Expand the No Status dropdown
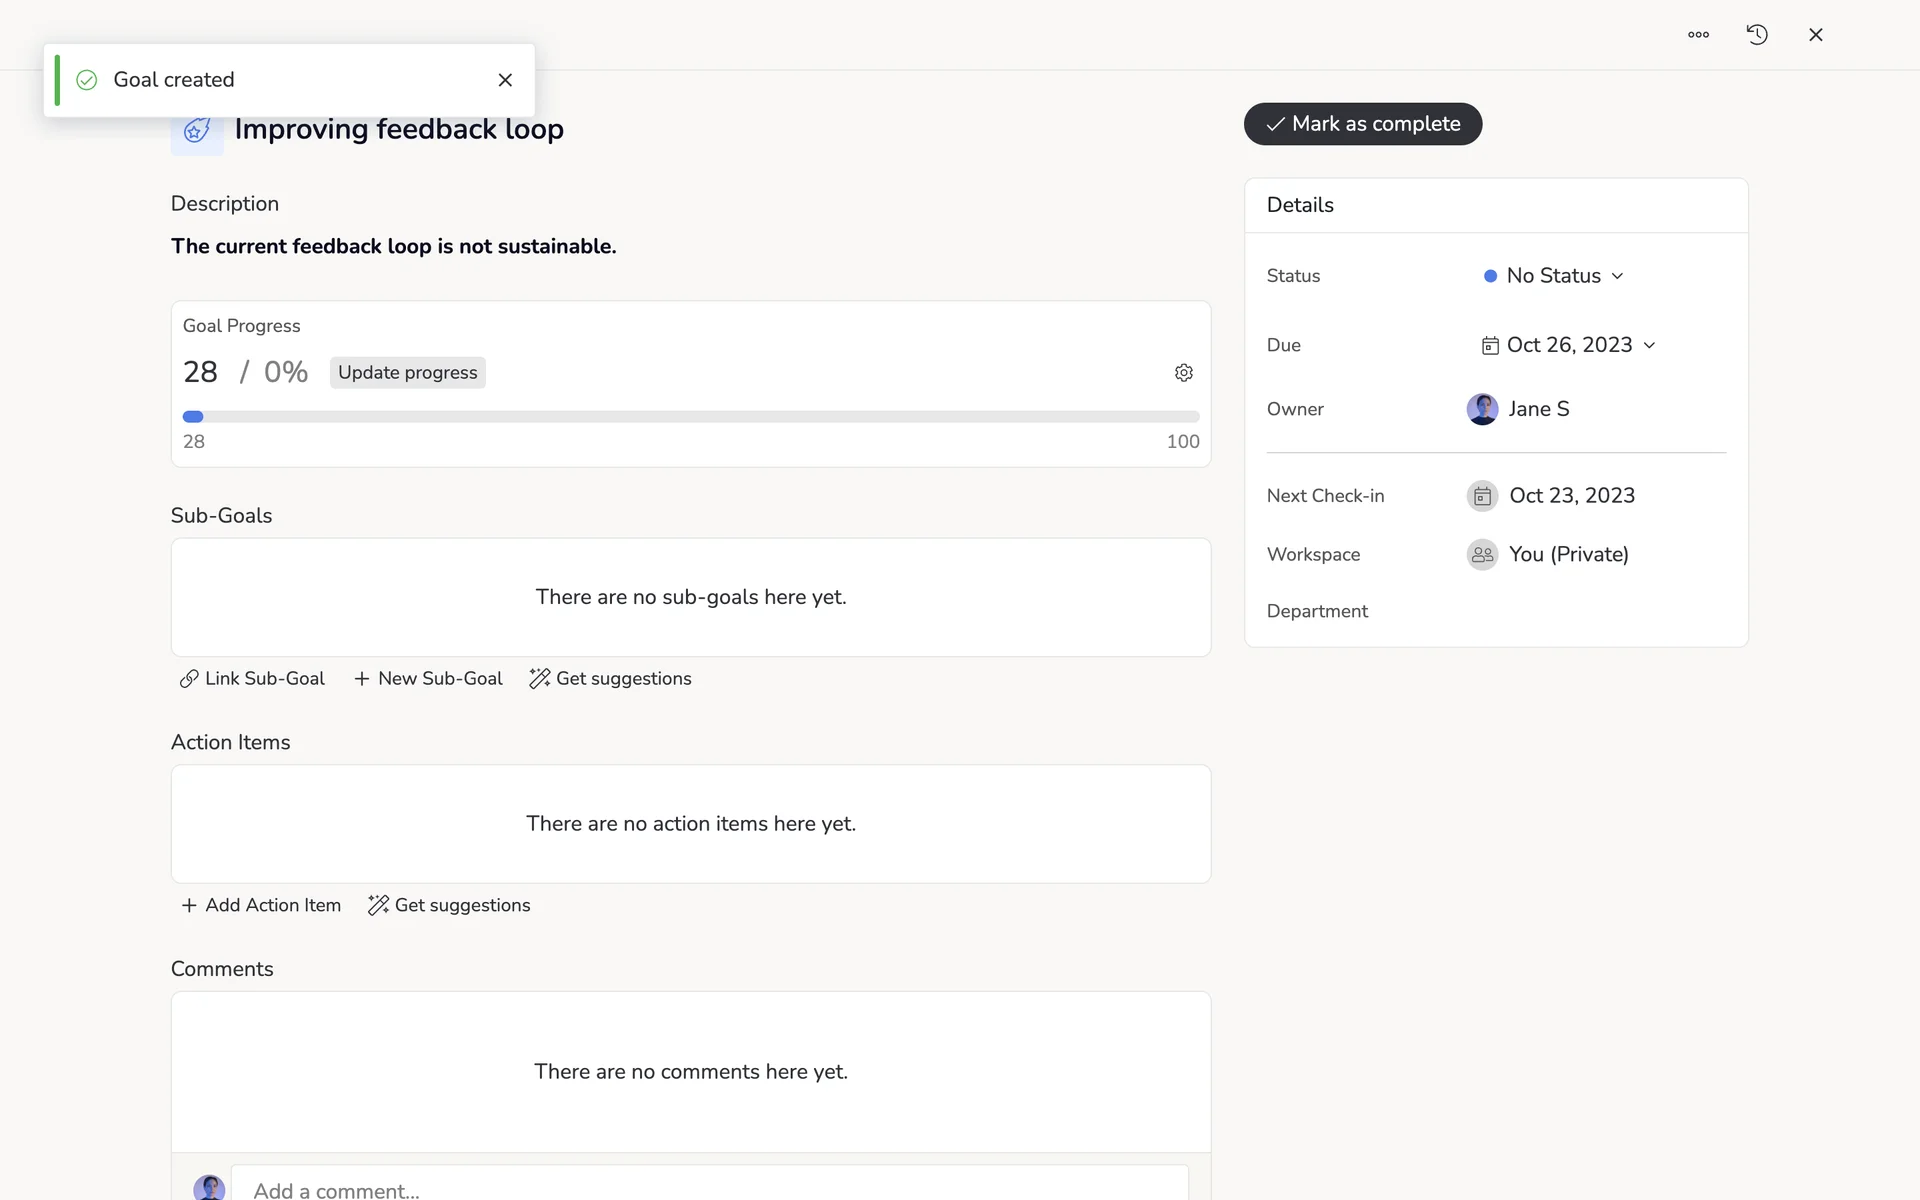Image resolution: width=1920 pixels, height=1200 pixels. [x=1554, y=276]
